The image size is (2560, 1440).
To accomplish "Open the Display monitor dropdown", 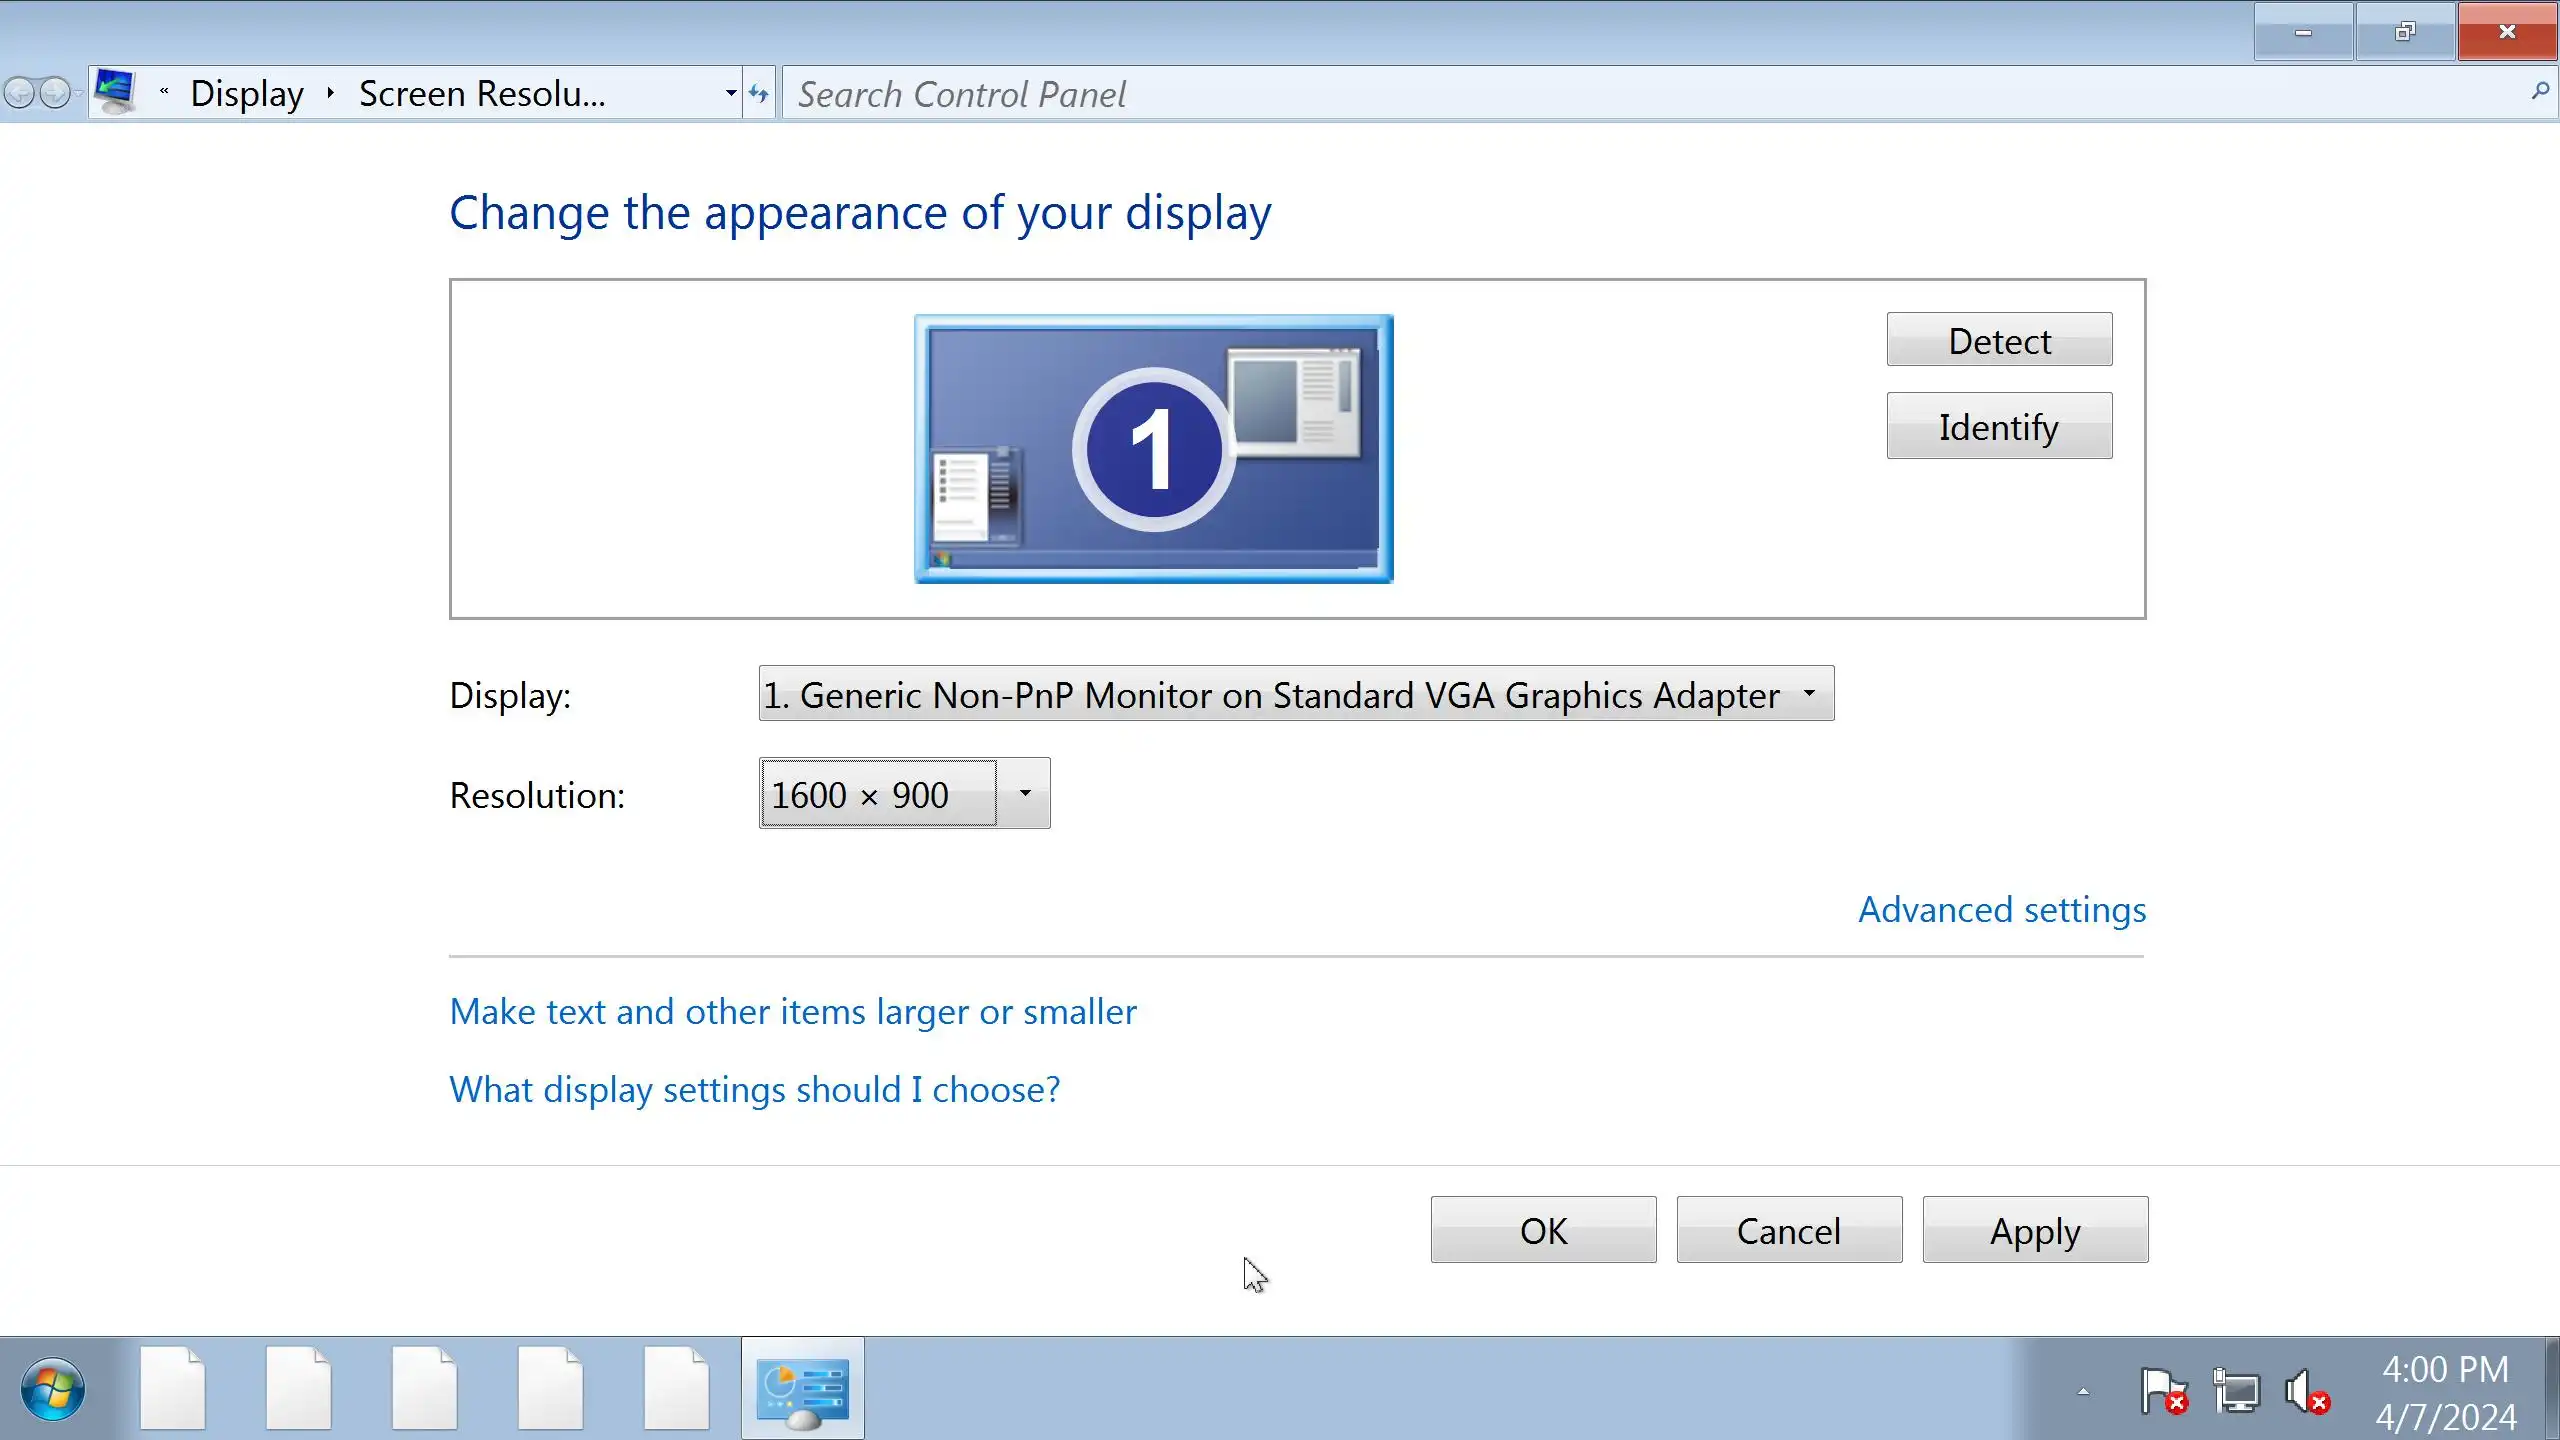I will tap(1296, 694).
